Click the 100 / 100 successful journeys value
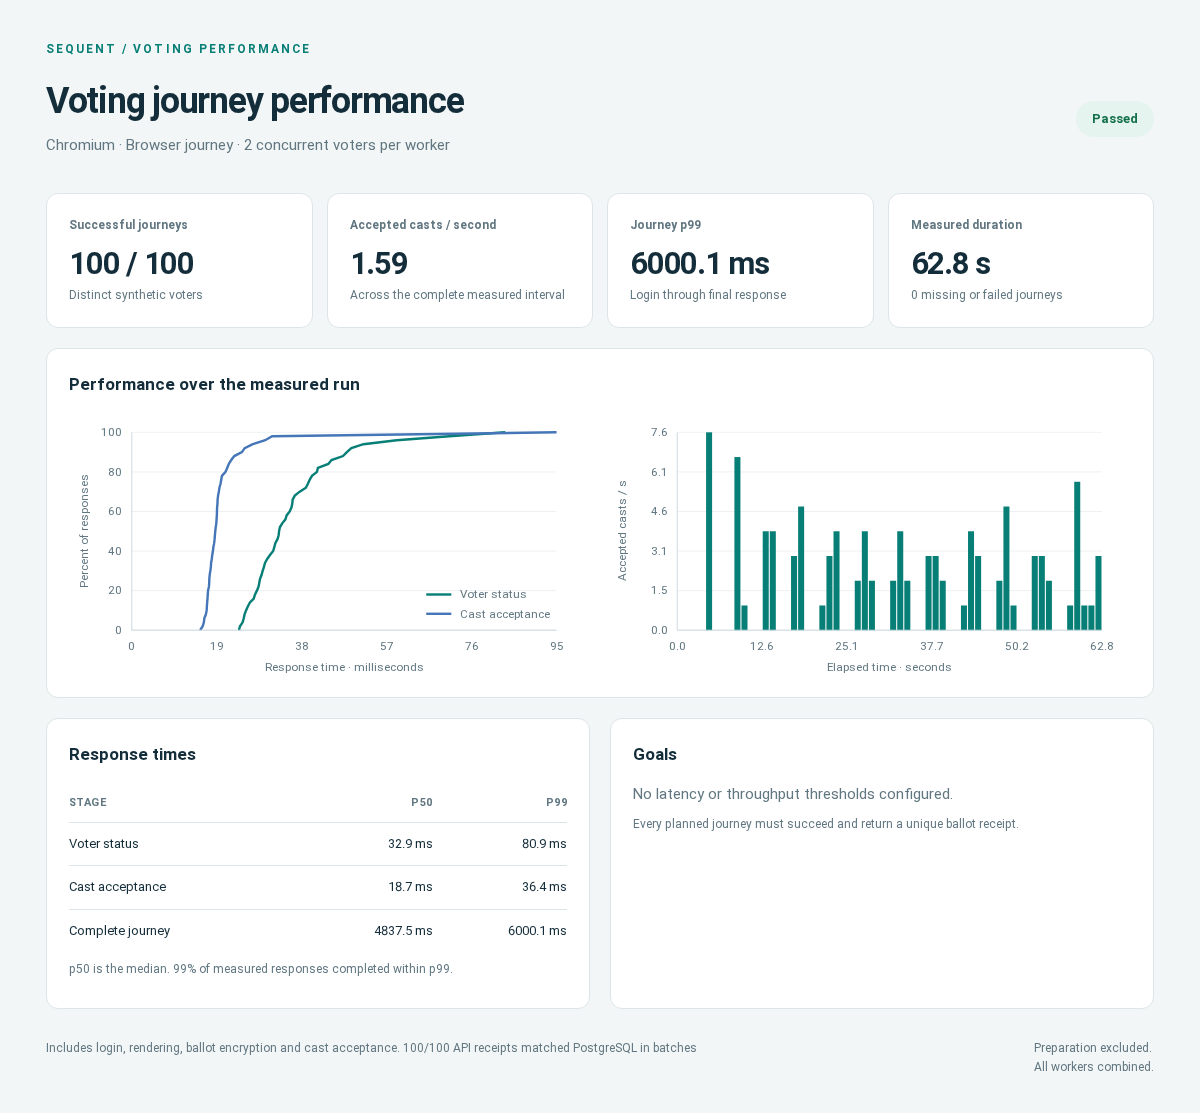This screenshot has width=1200, height=1113. [131, 263]
